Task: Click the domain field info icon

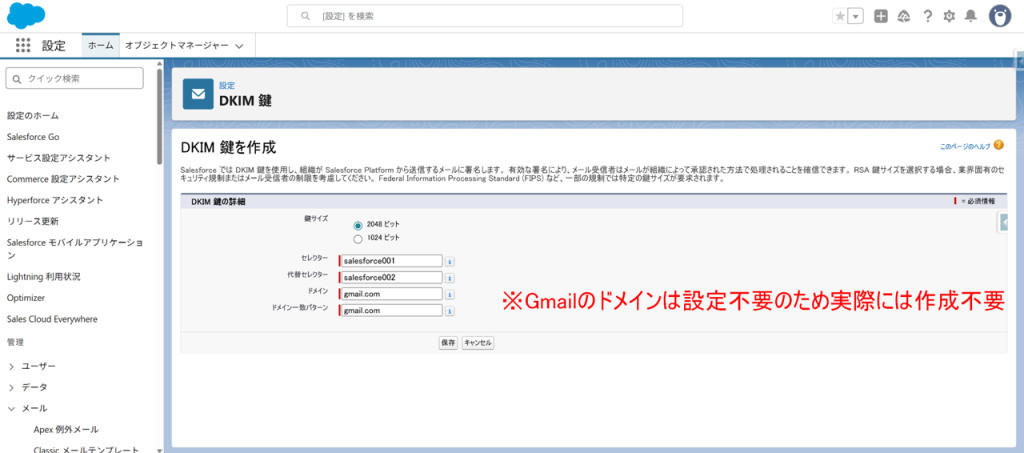Action: tap(450, 295)
